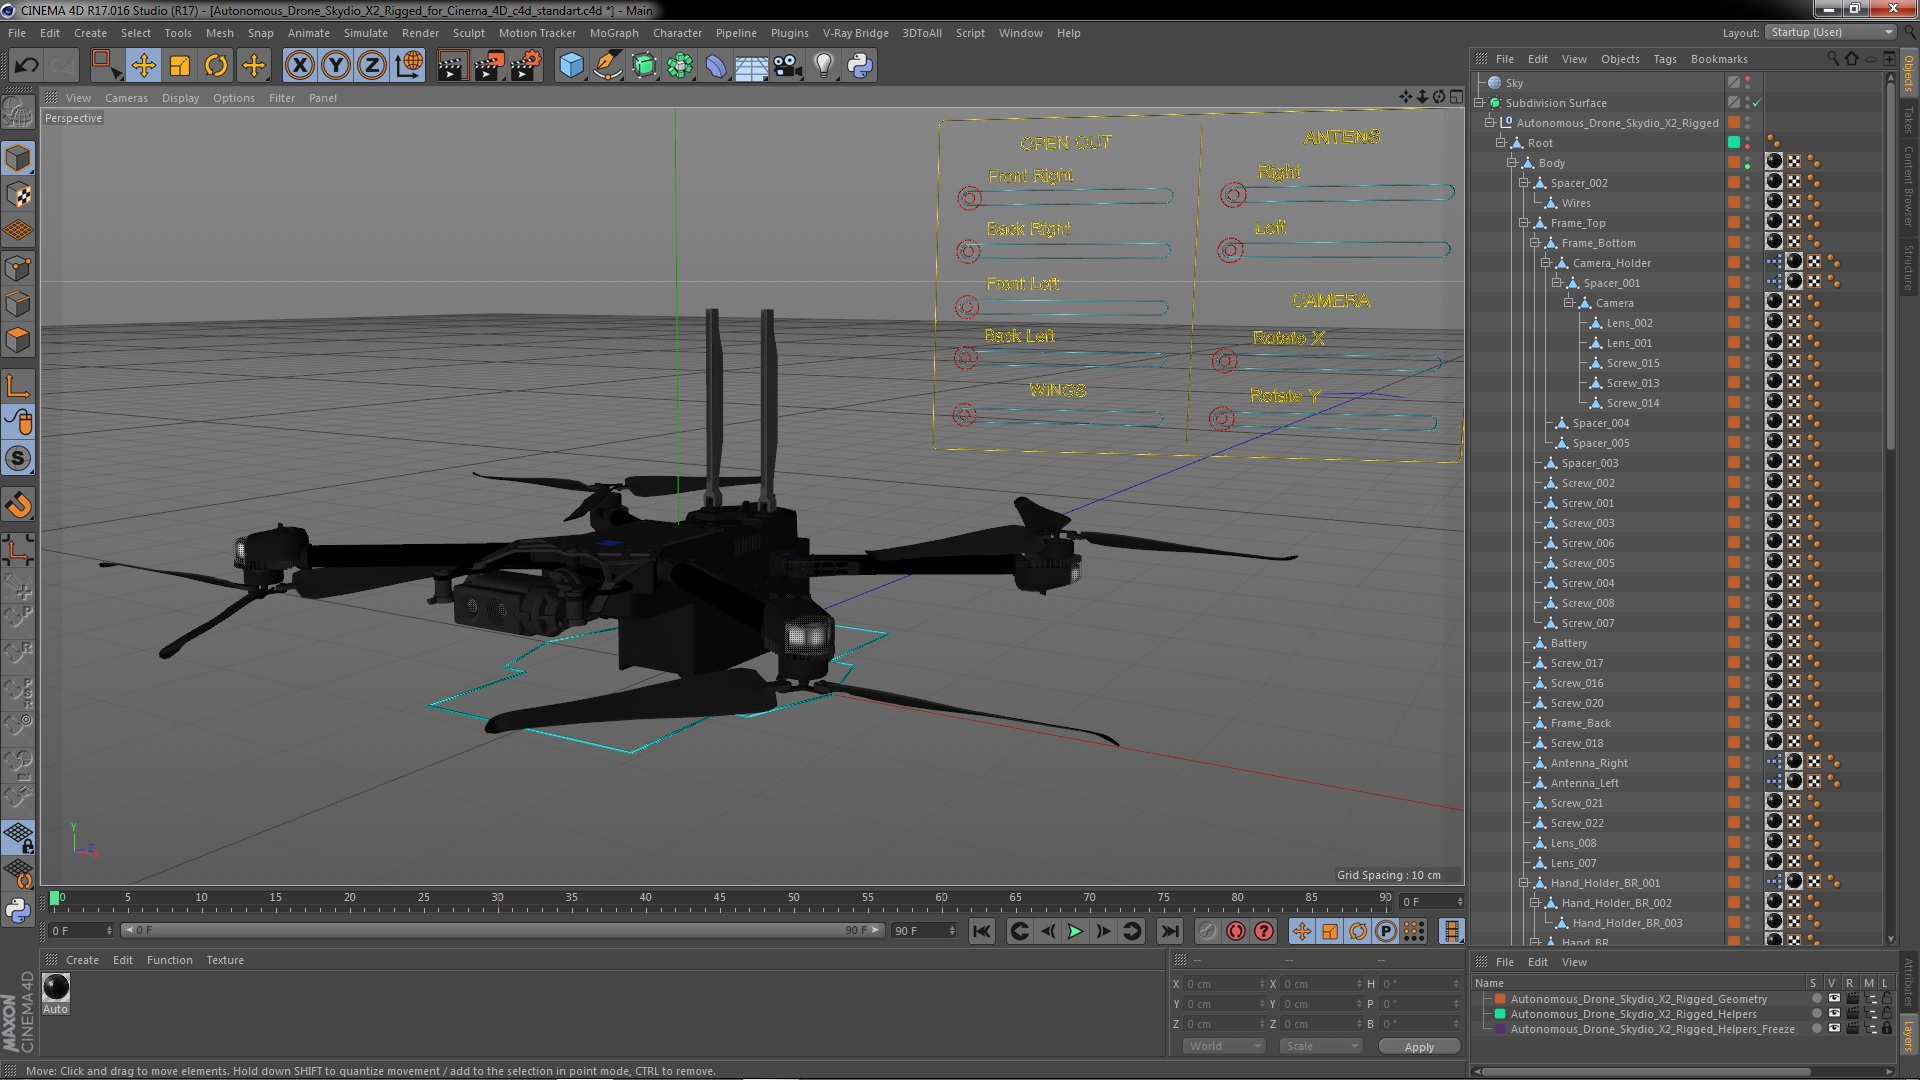Viewport: 1920px width, 1080px height.
Task: Go to end of animation
Action: point(1169,931)
